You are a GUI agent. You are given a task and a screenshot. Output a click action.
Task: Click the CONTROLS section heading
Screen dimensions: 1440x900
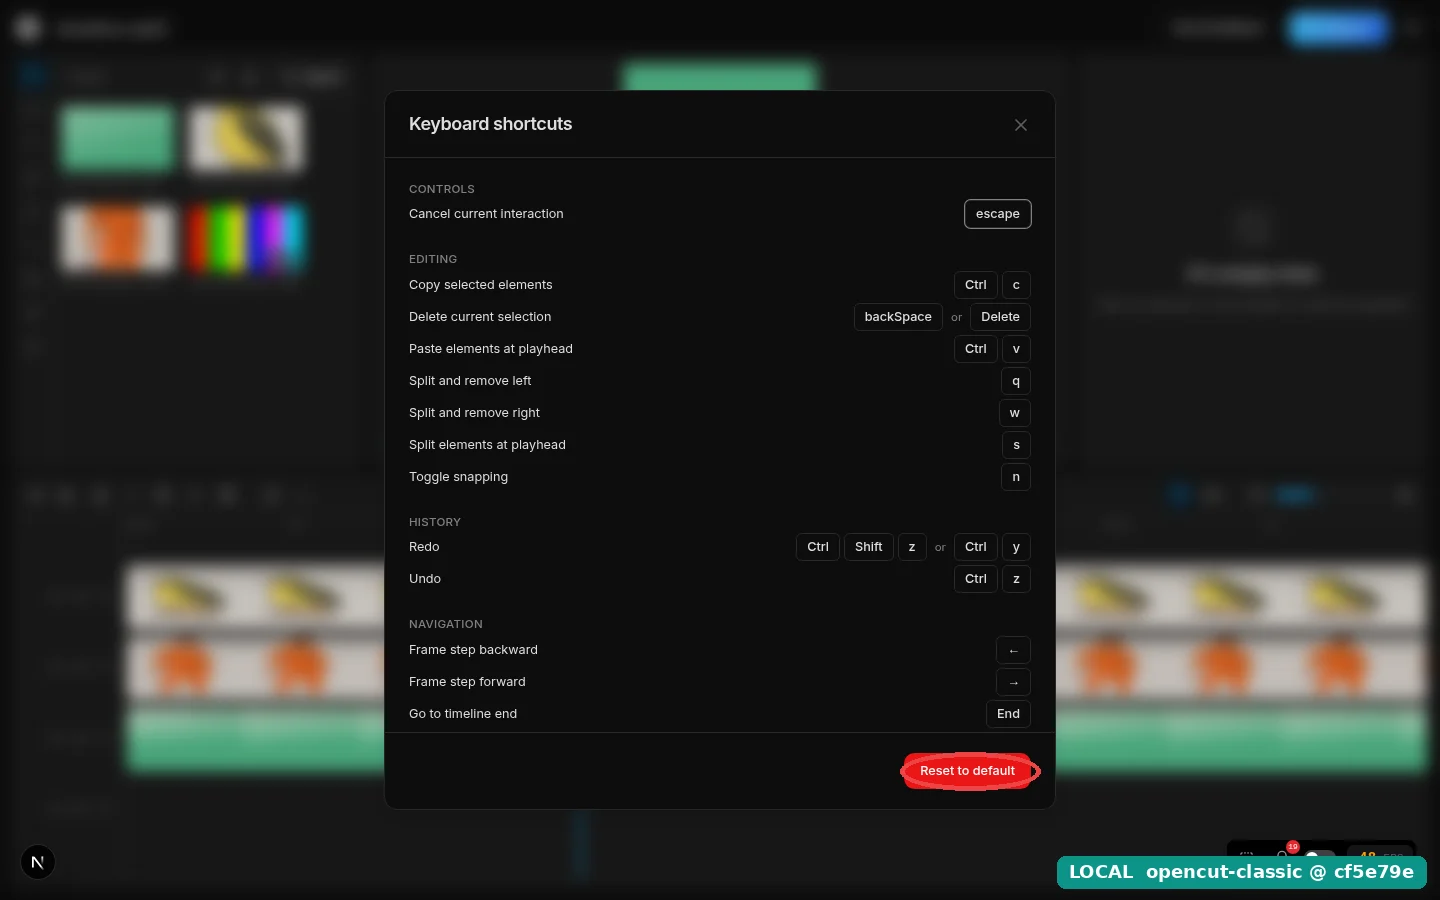[x=442, y=189]
